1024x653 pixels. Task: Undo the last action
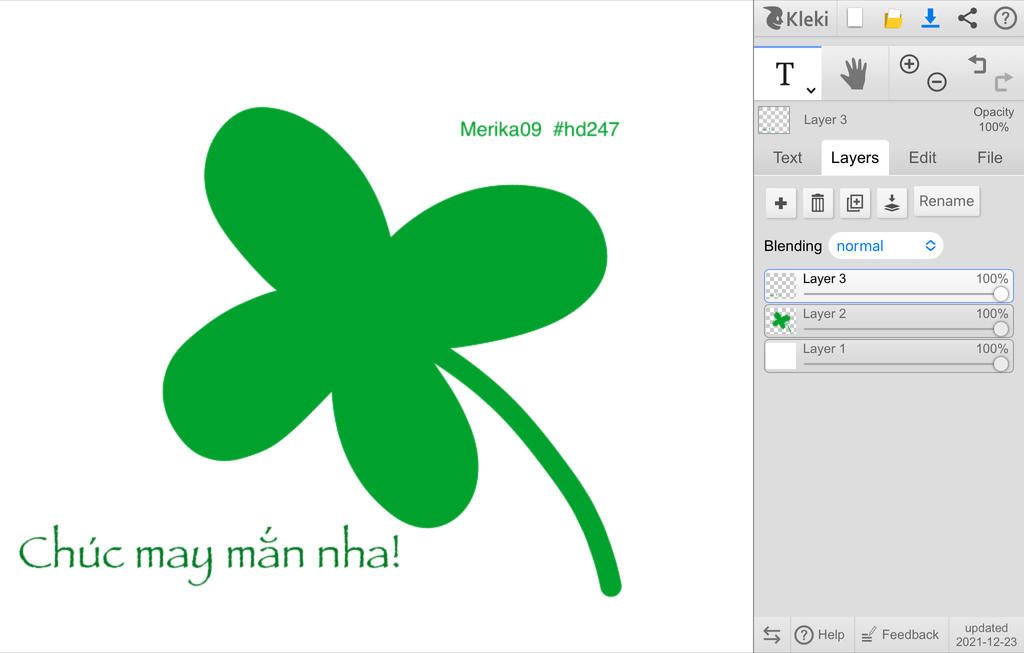point(977,64)
